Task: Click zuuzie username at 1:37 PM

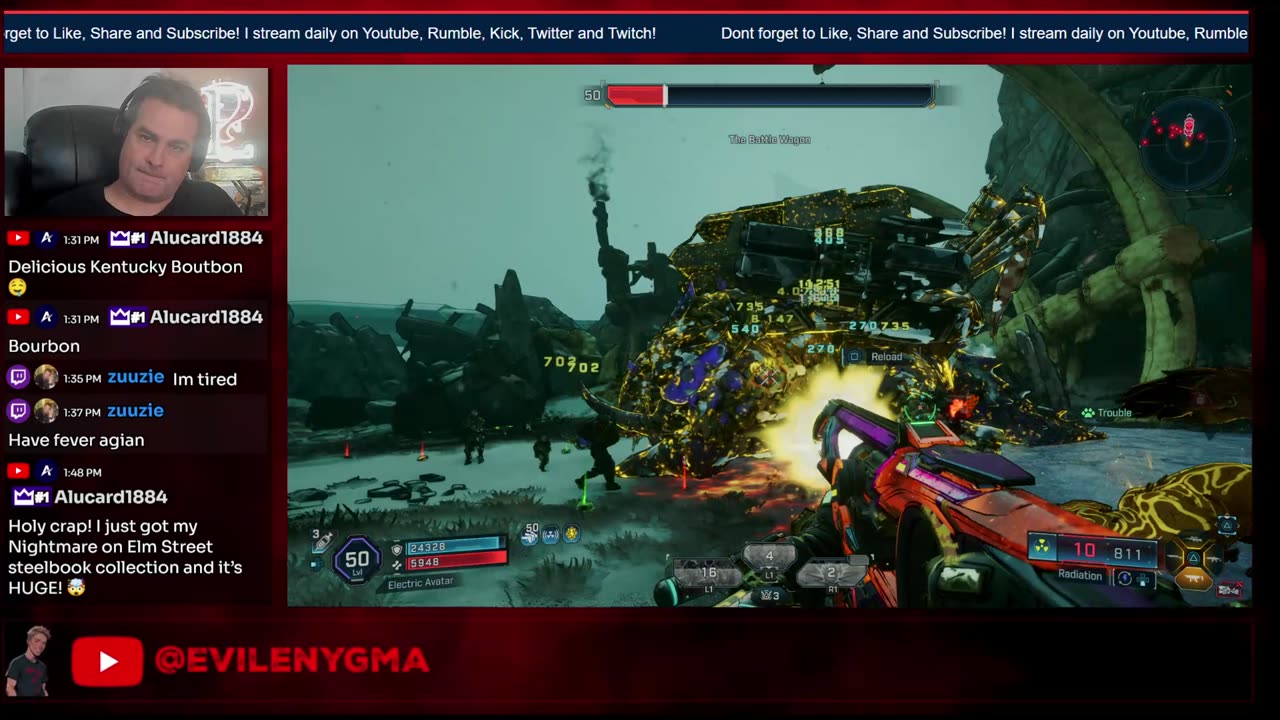Action: tap(135, 411)
